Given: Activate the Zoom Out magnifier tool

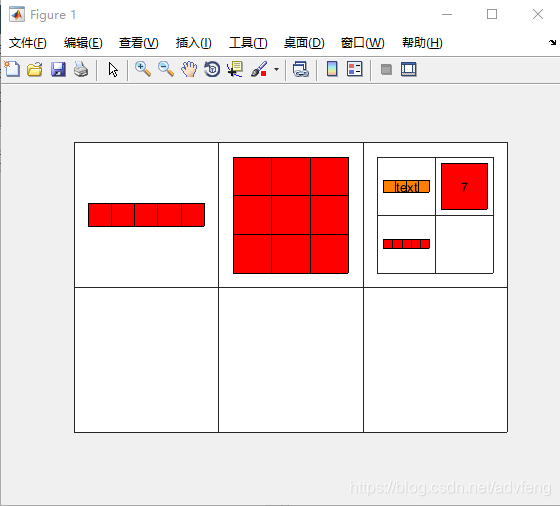Looking at the screenshot, I should tap(166, 69).
